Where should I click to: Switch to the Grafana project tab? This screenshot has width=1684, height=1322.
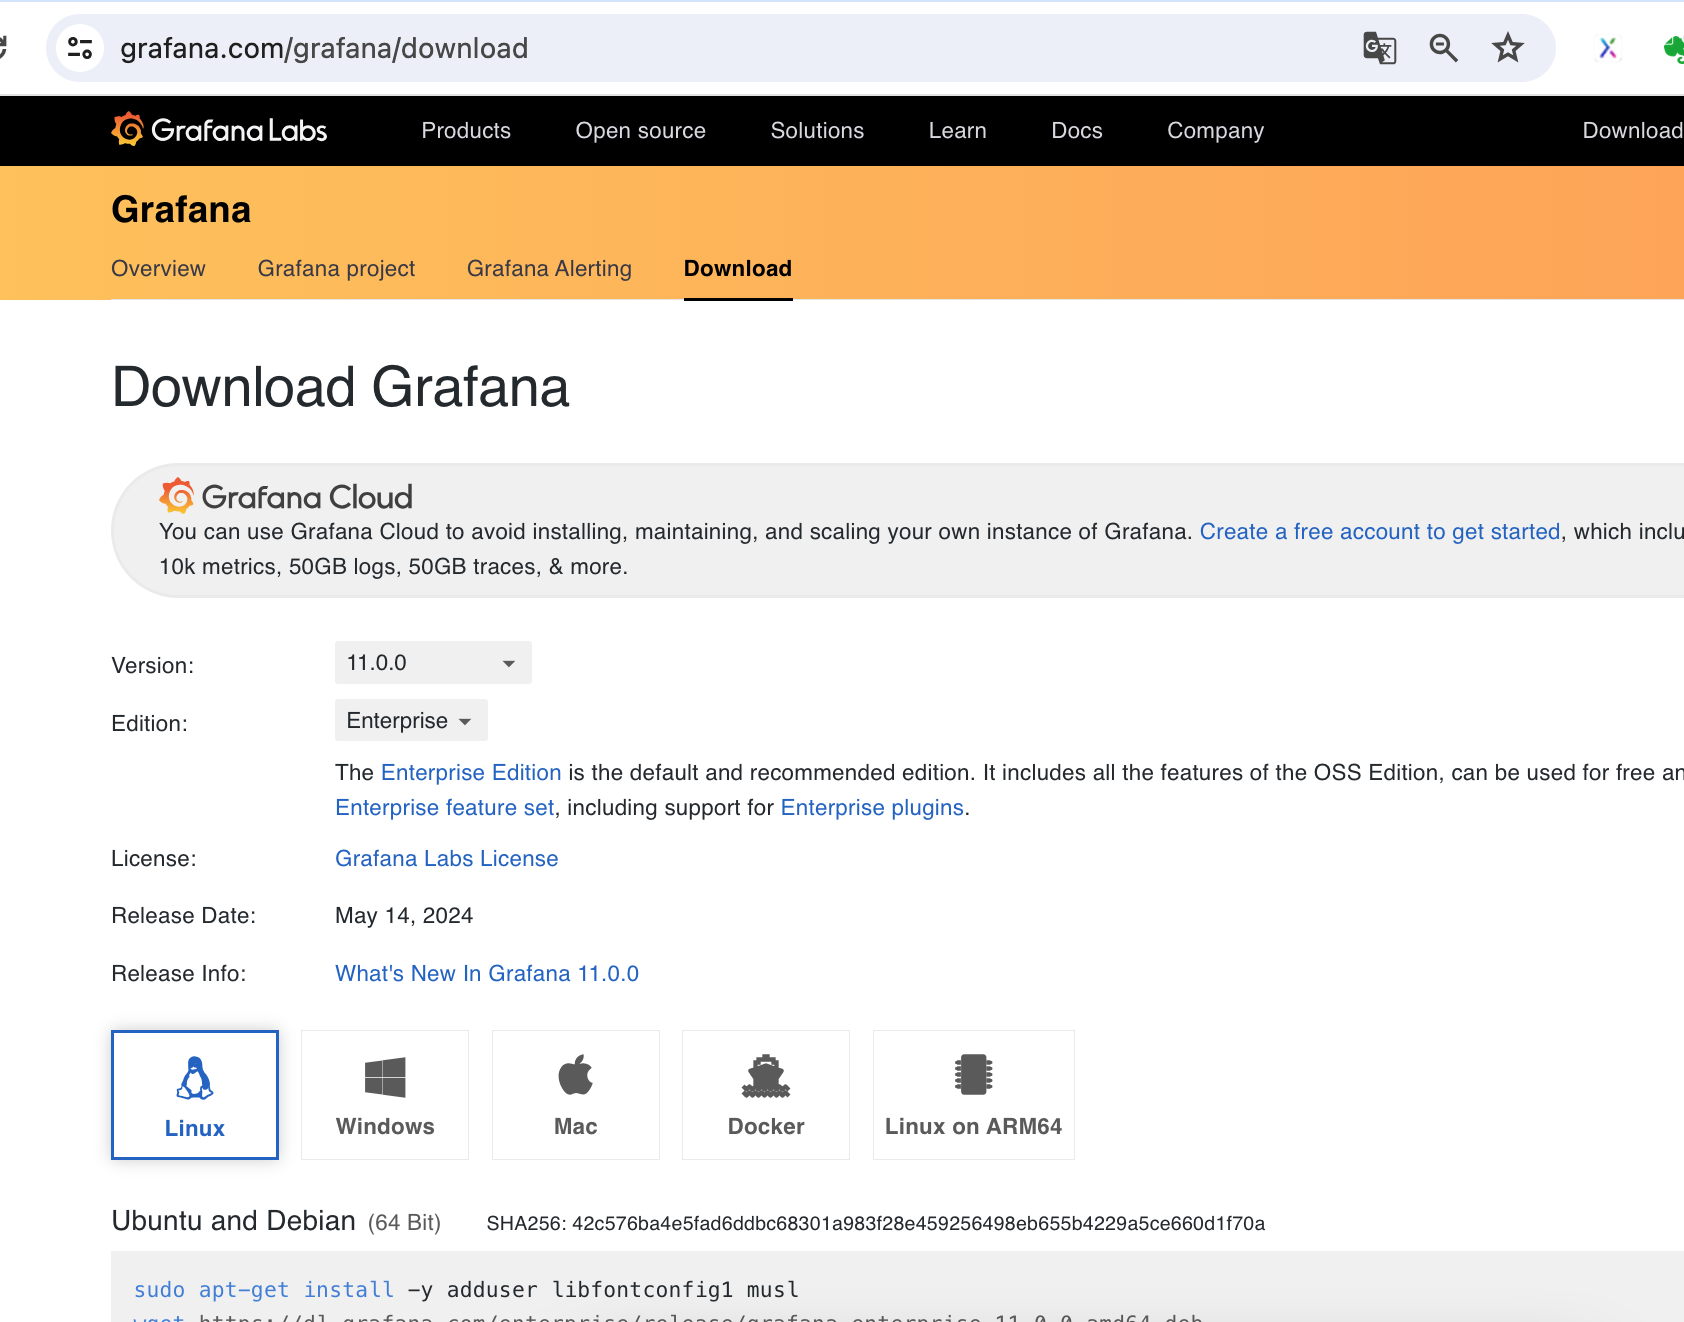coord(336,269)
